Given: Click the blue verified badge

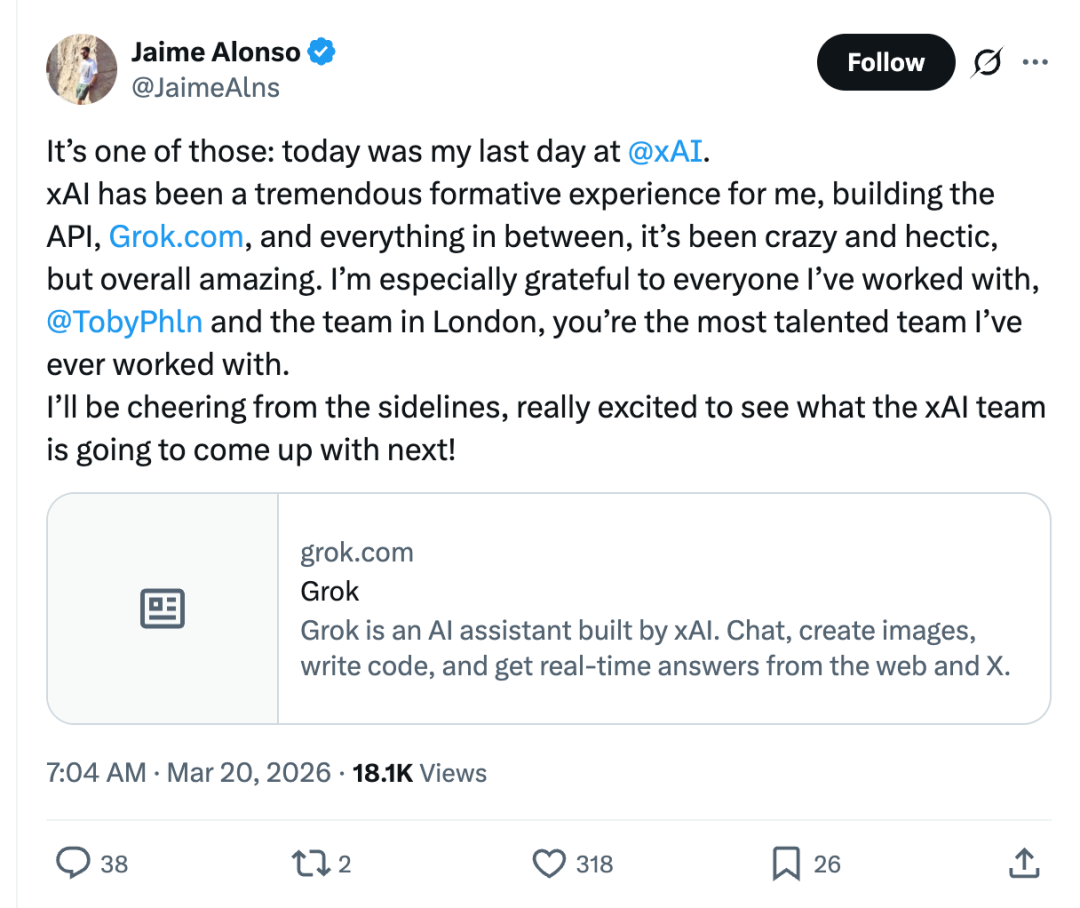Looking at the screenshot, I should (x=320, y=51).
